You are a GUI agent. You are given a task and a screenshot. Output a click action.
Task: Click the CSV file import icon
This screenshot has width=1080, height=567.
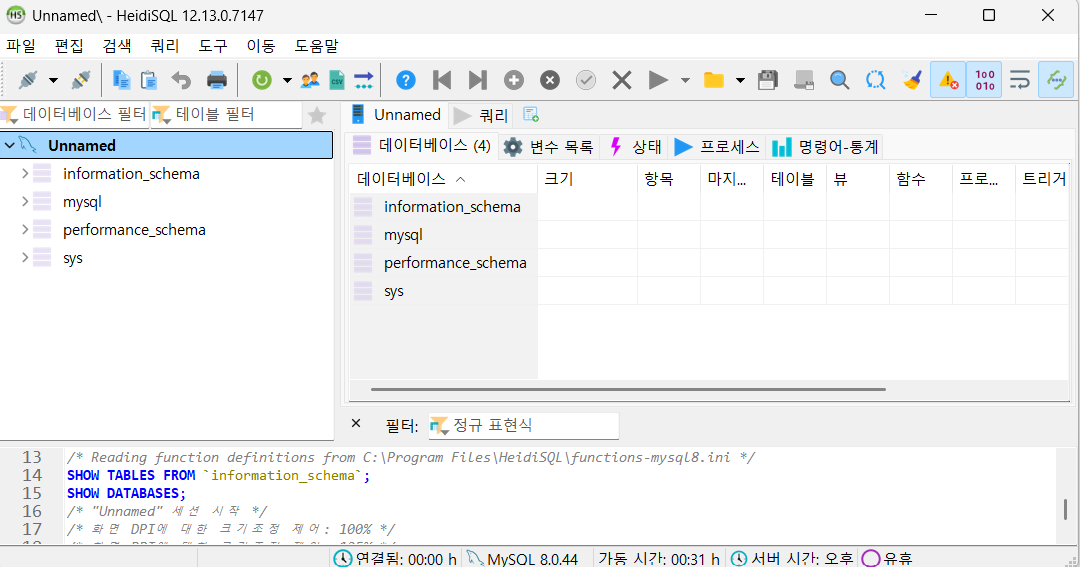(x=337, y=80)
